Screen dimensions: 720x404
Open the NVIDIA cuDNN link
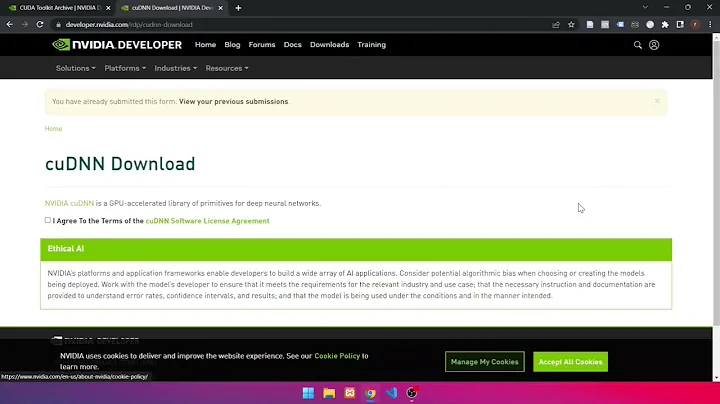click(69, 203)
